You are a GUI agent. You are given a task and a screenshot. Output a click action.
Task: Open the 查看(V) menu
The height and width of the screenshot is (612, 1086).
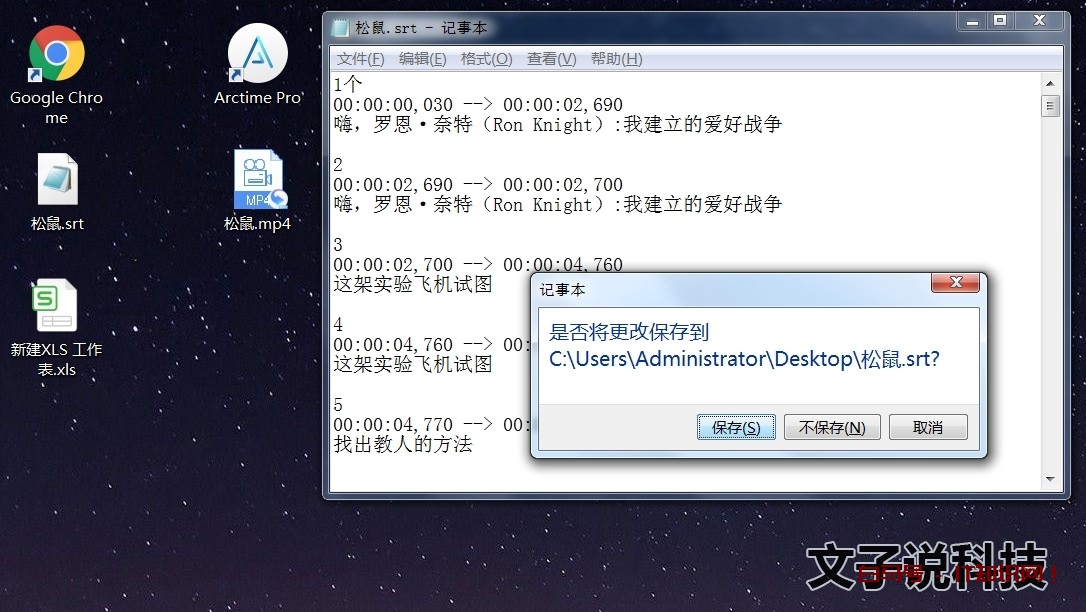click(x=551, y=59)
